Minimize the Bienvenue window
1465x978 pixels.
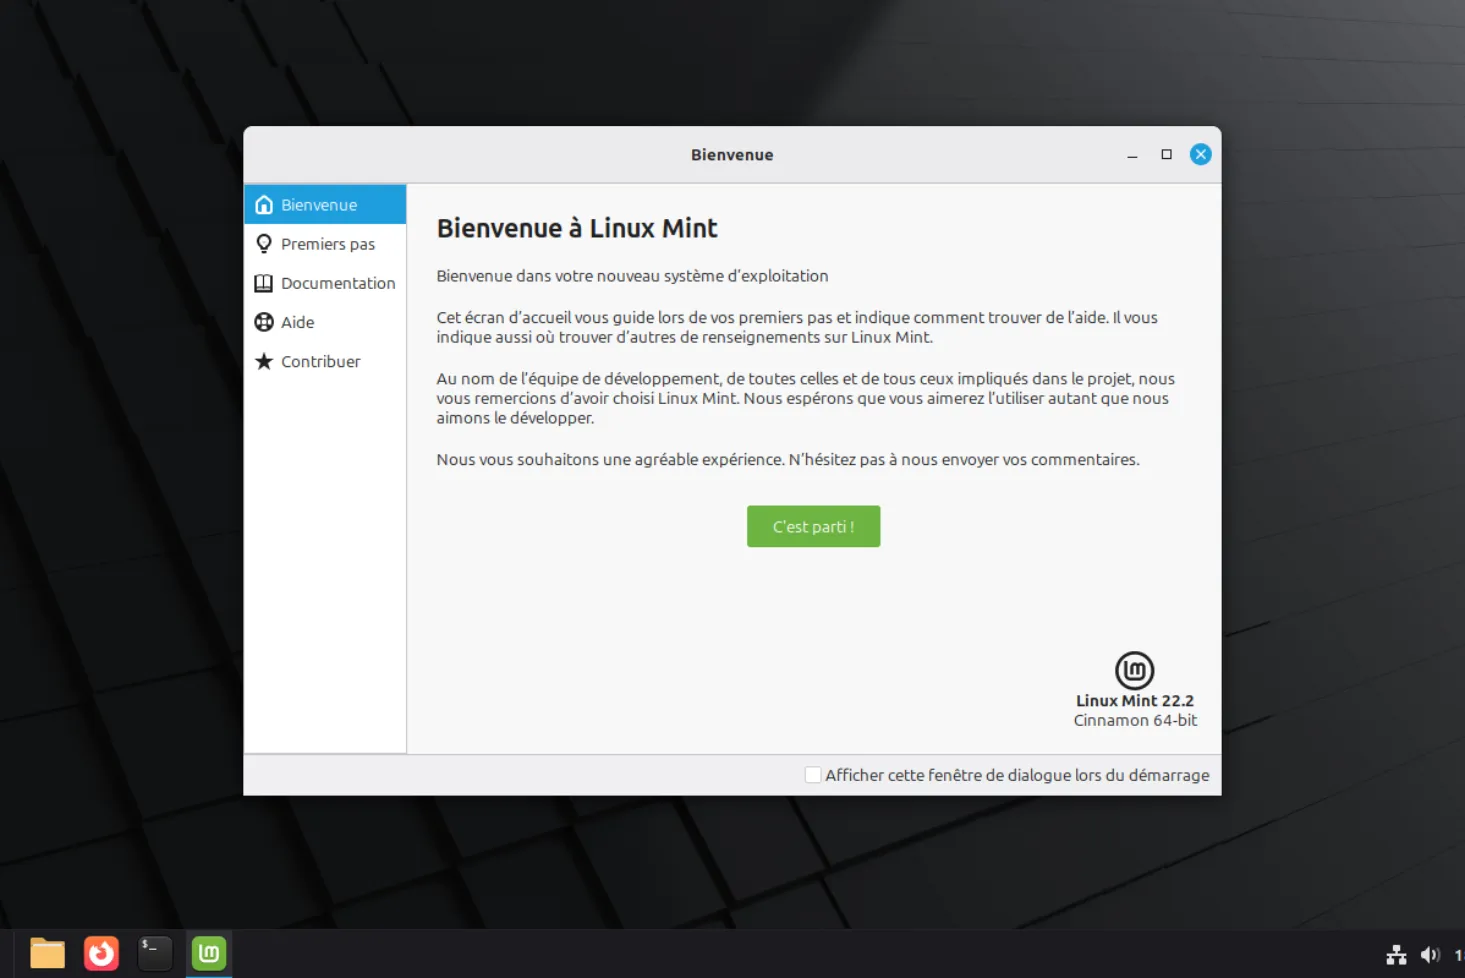[x=1132, y=155]
